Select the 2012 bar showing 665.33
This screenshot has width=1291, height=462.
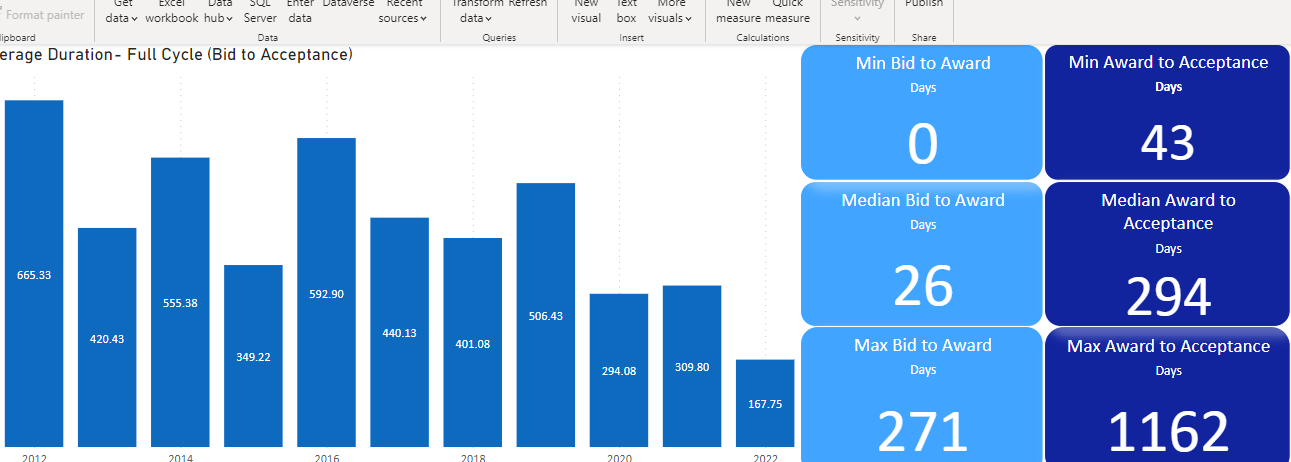(x=34, y=273)
